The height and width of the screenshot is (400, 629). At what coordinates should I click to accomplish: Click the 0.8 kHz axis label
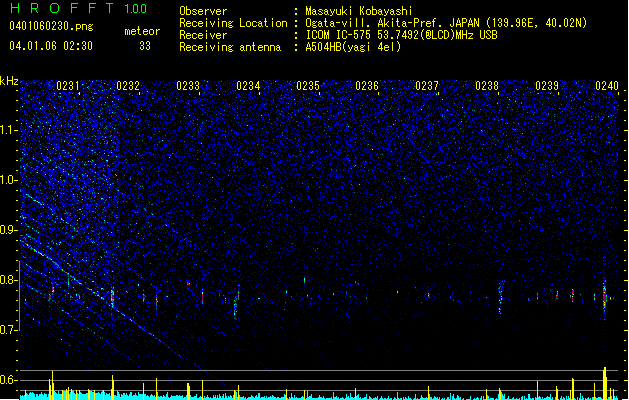(9, 280)
